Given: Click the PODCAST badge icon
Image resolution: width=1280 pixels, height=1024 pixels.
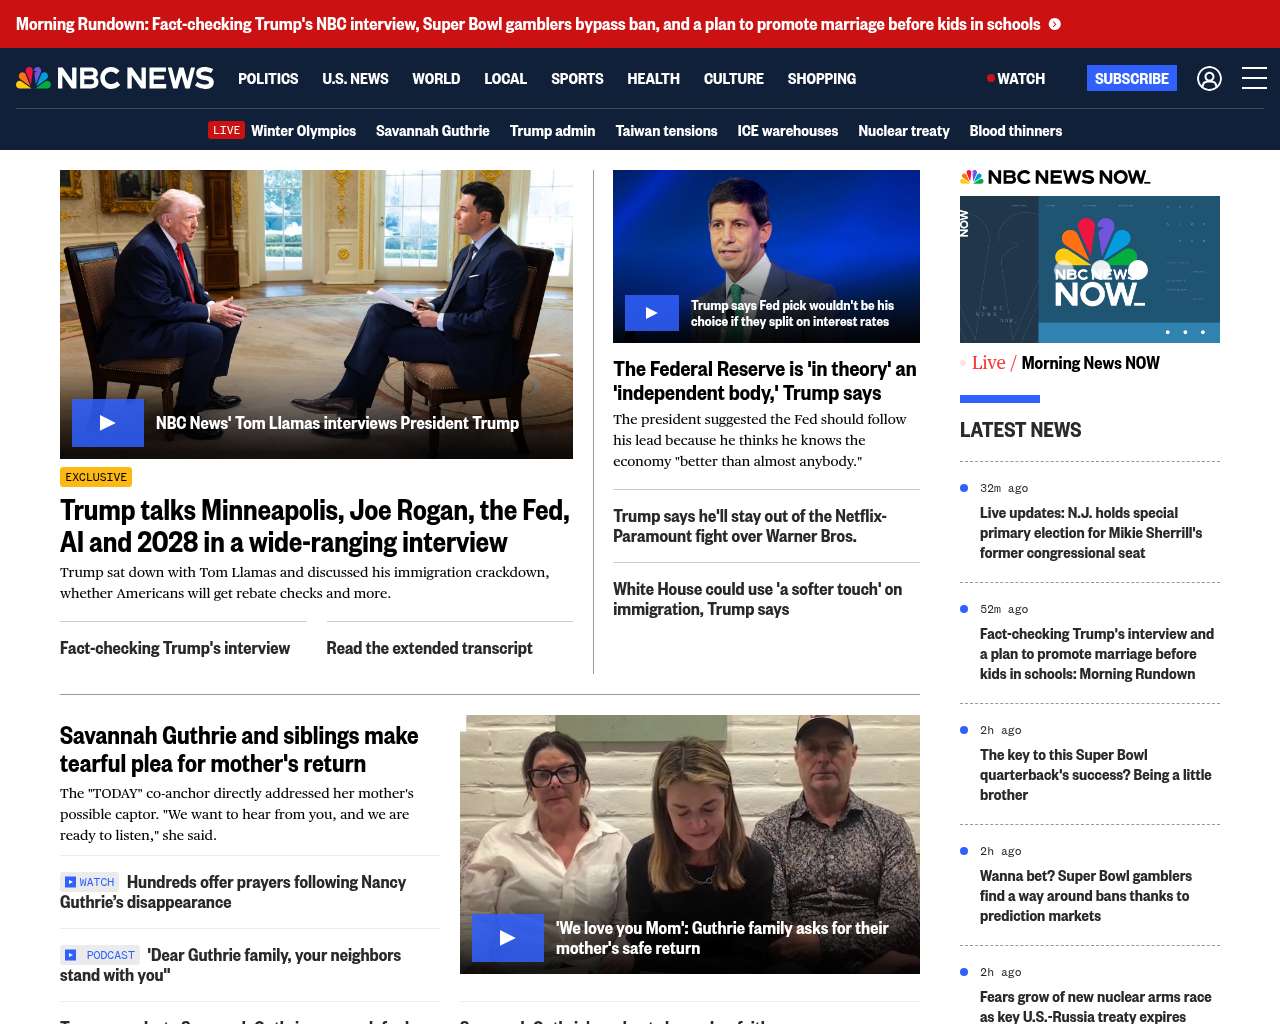Looking at the screenshot, I should click(99, 955).
